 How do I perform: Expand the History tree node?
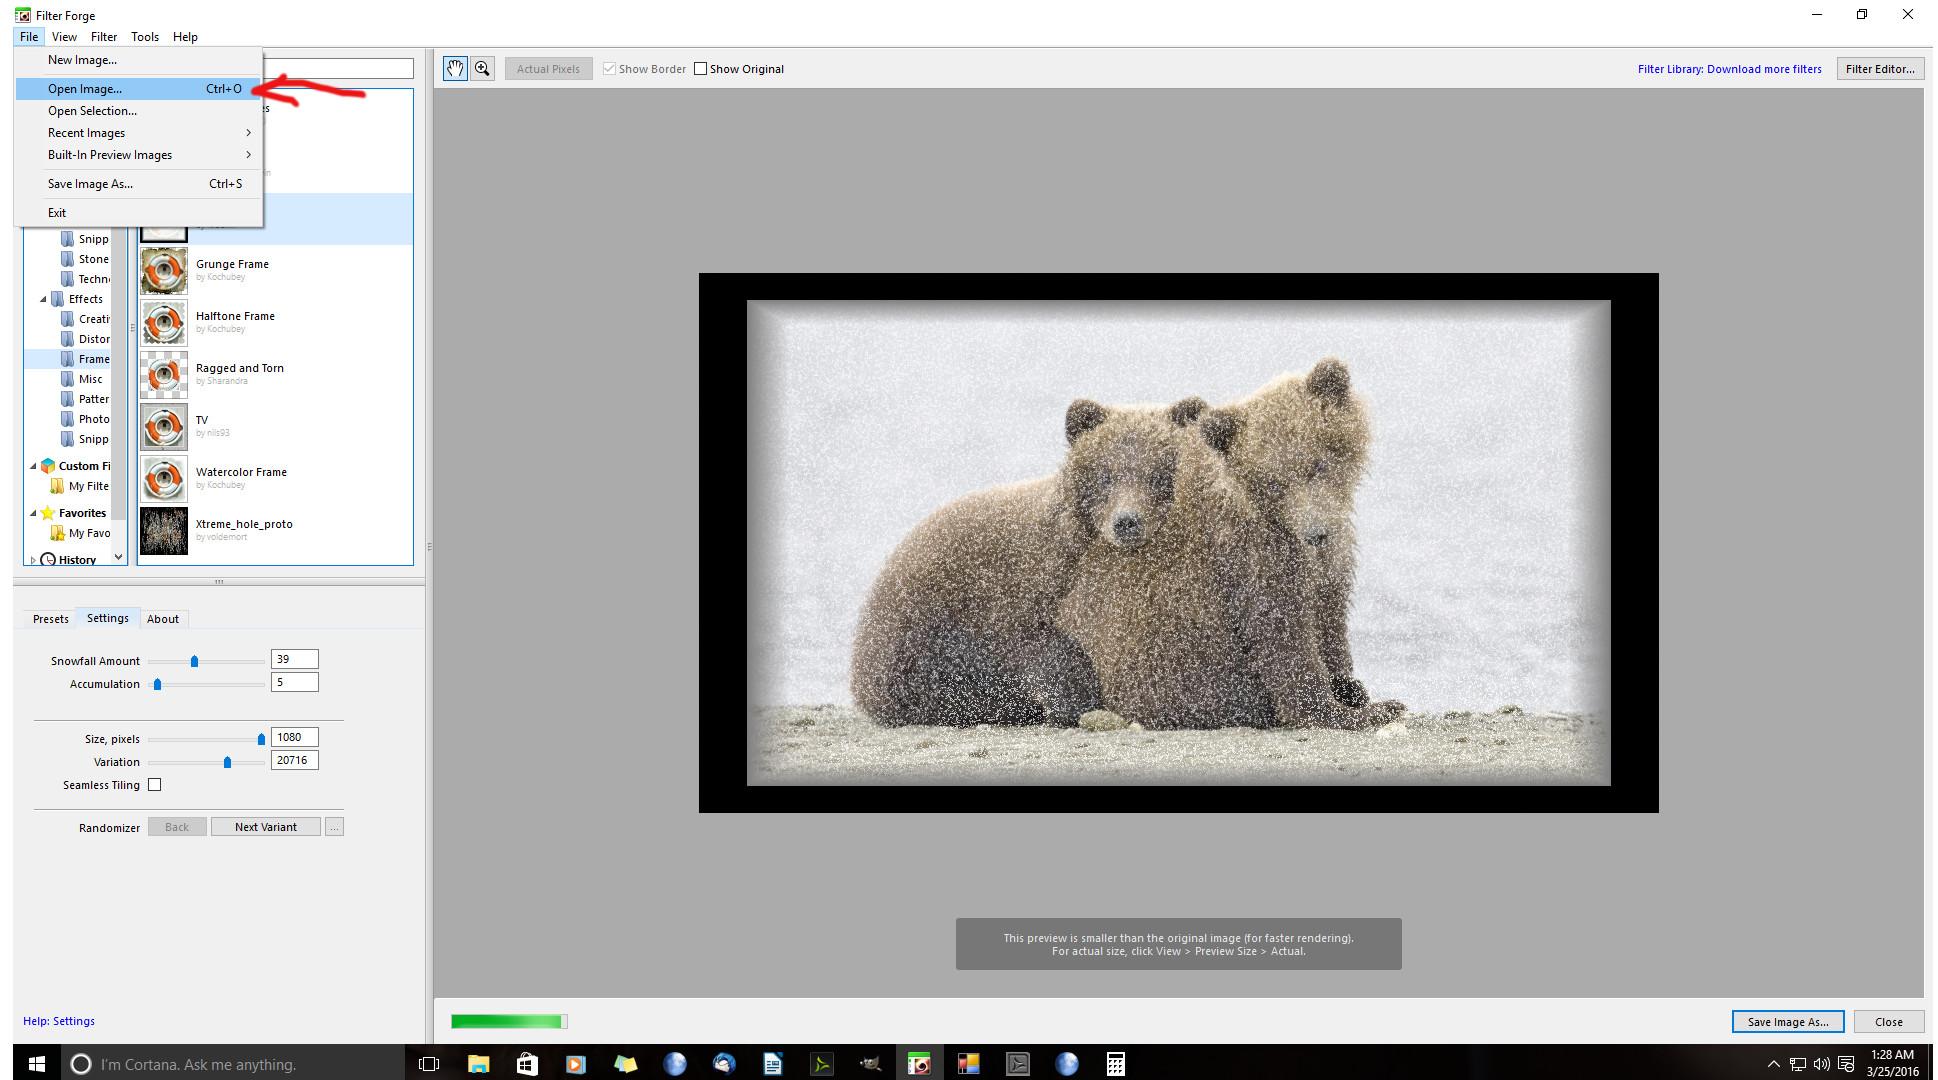point(33,560)
